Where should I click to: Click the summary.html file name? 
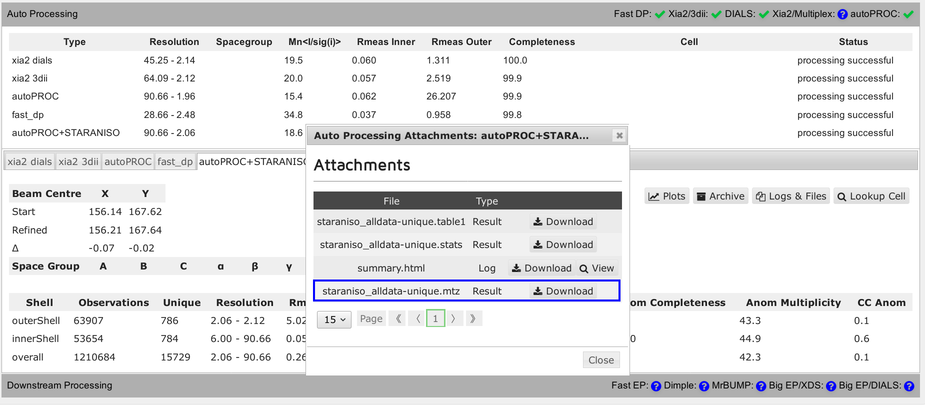[x=391, y=268]
